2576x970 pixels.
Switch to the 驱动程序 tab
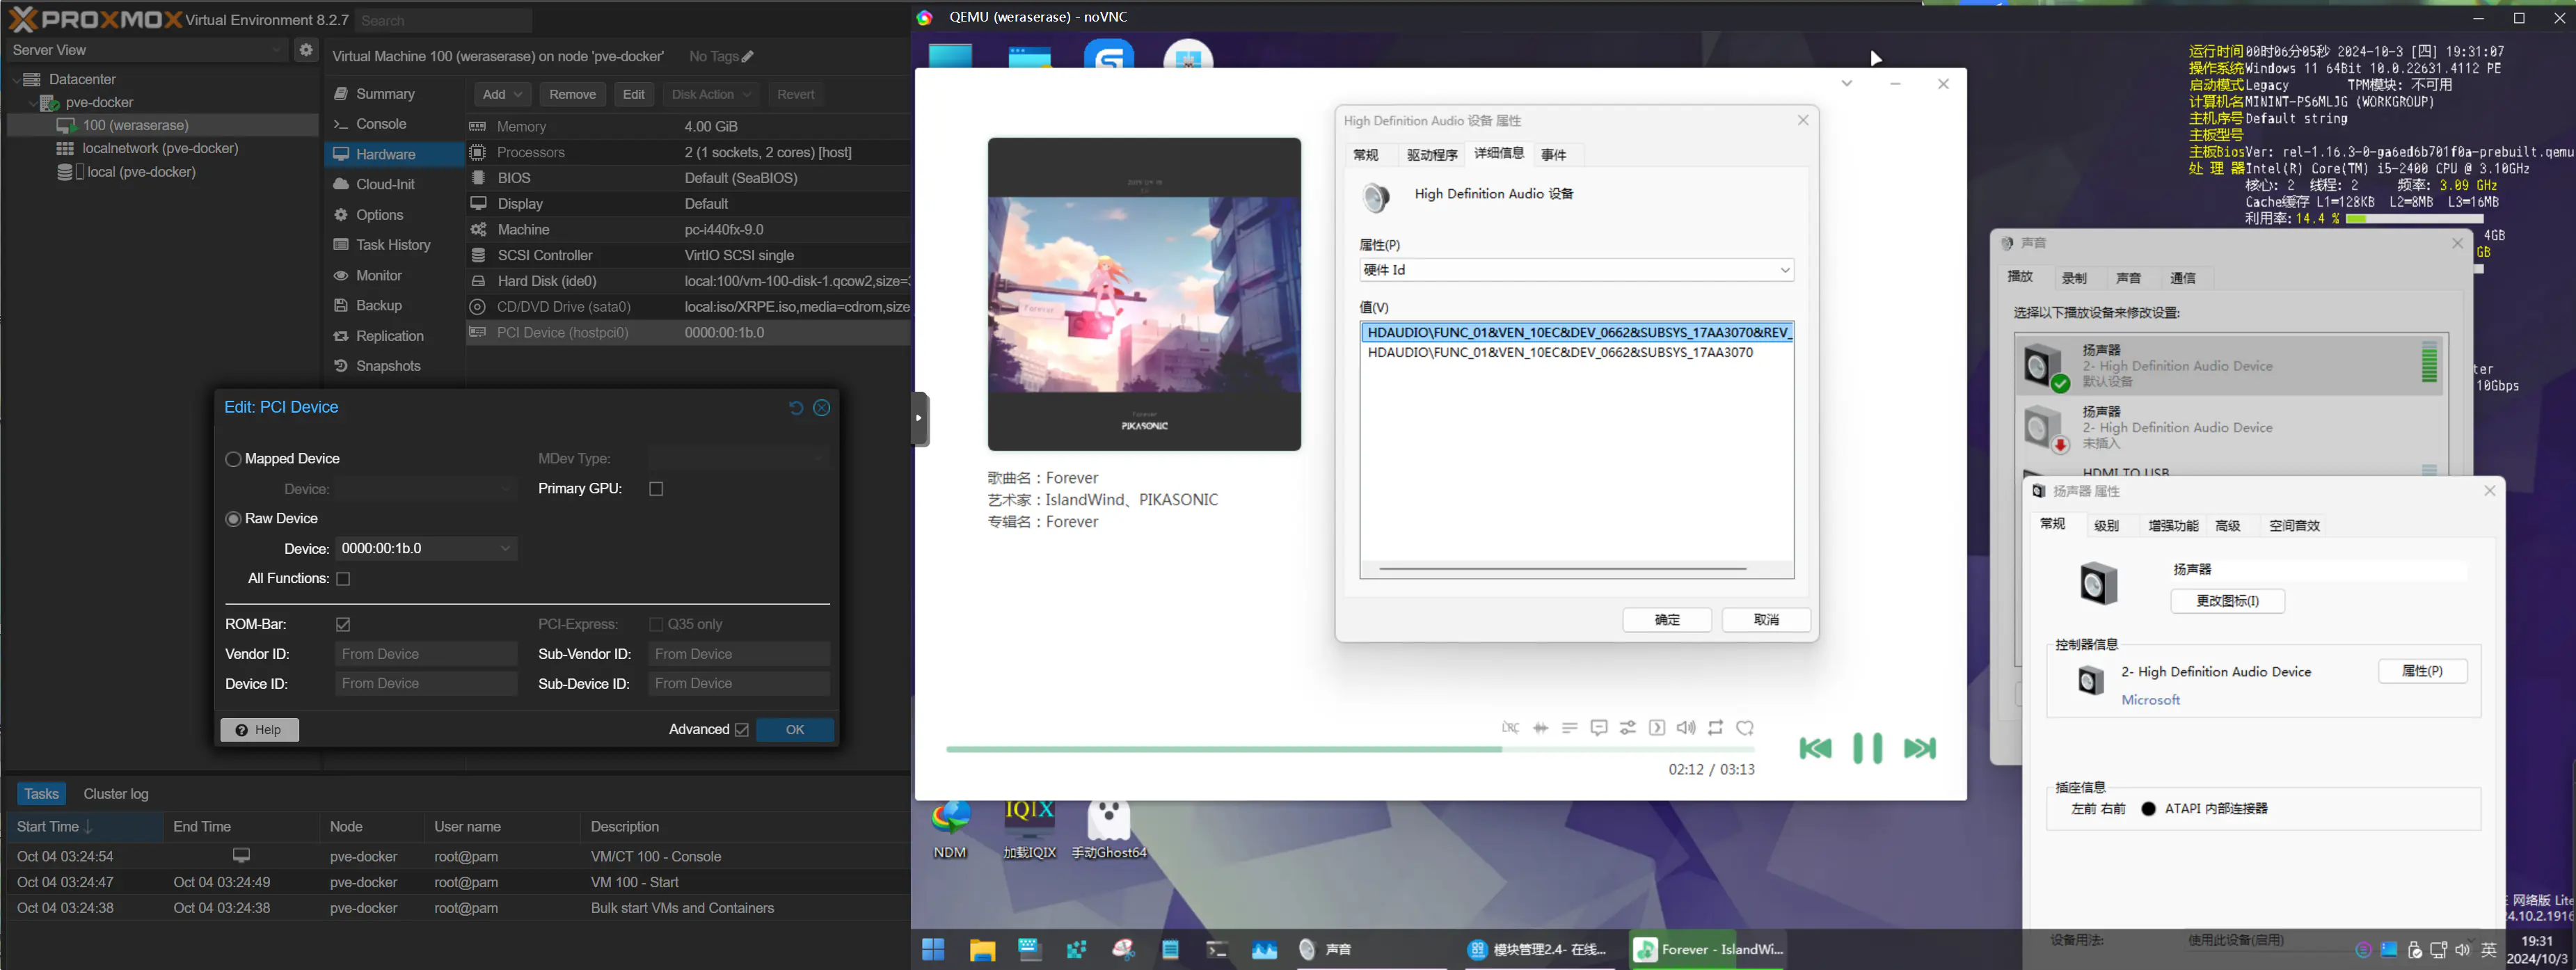1431,155
